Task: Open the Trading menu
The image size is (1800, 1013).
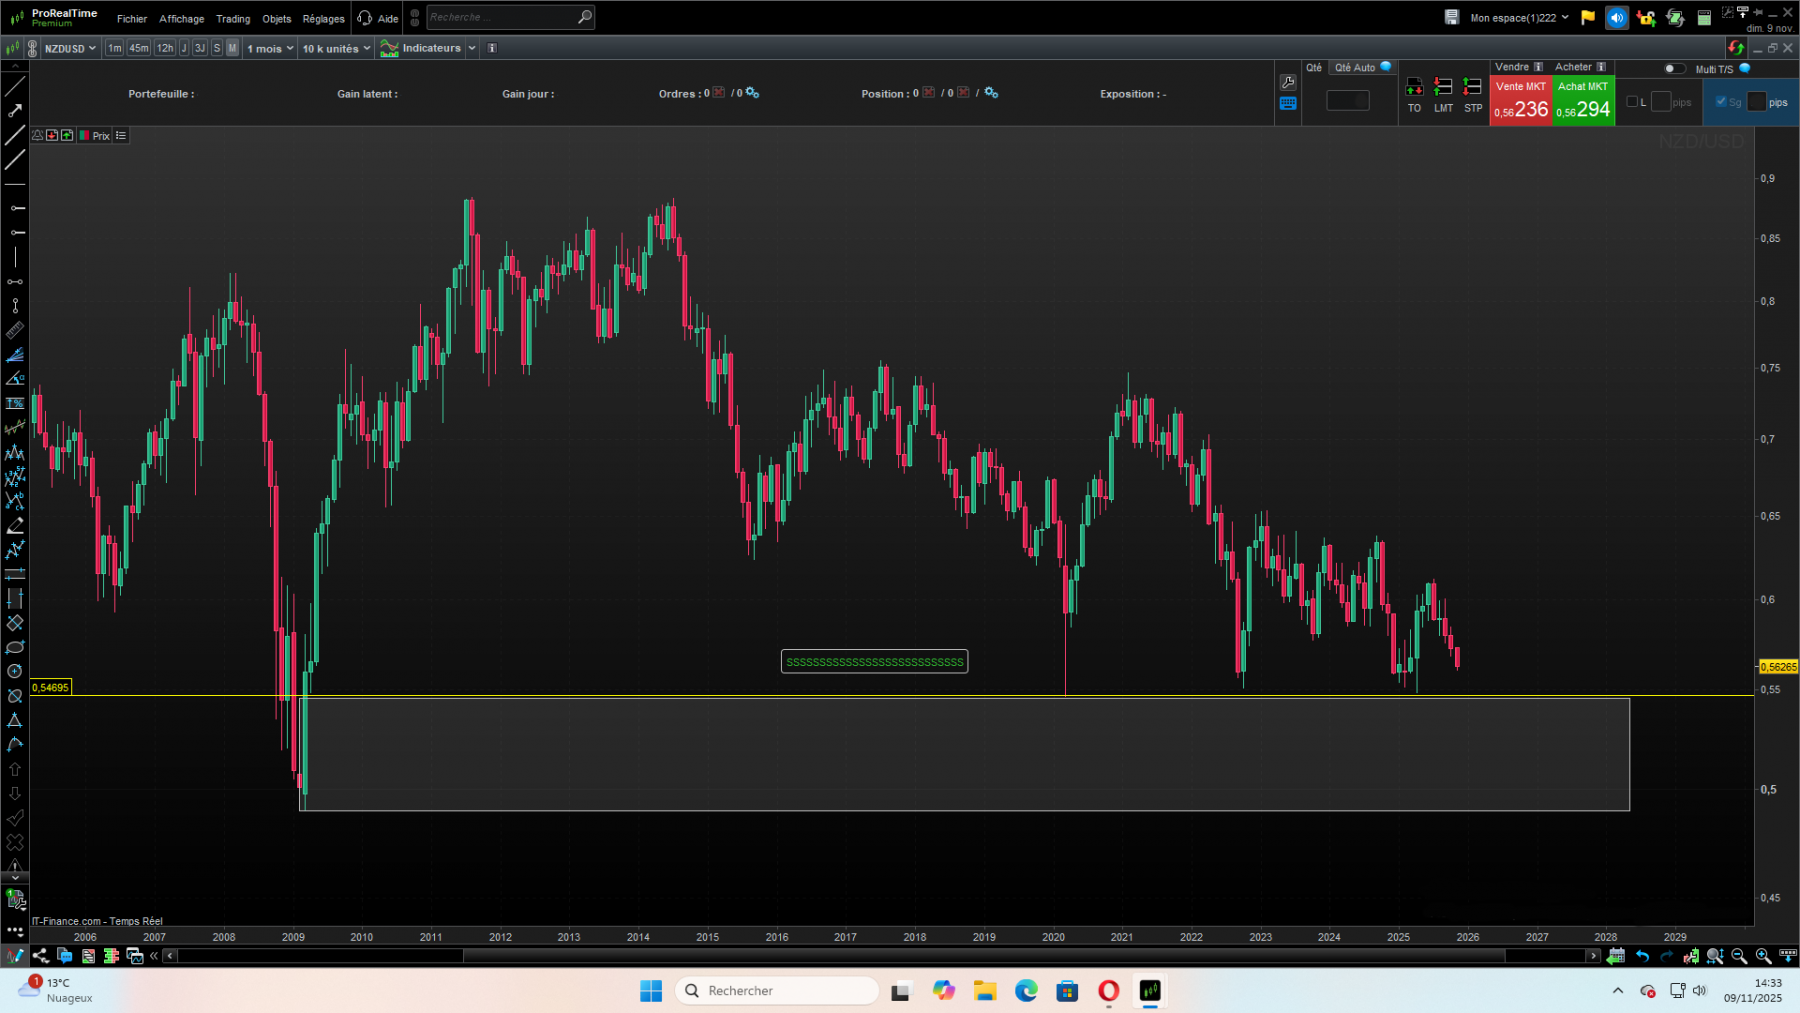Action: [x=232, y=18]
